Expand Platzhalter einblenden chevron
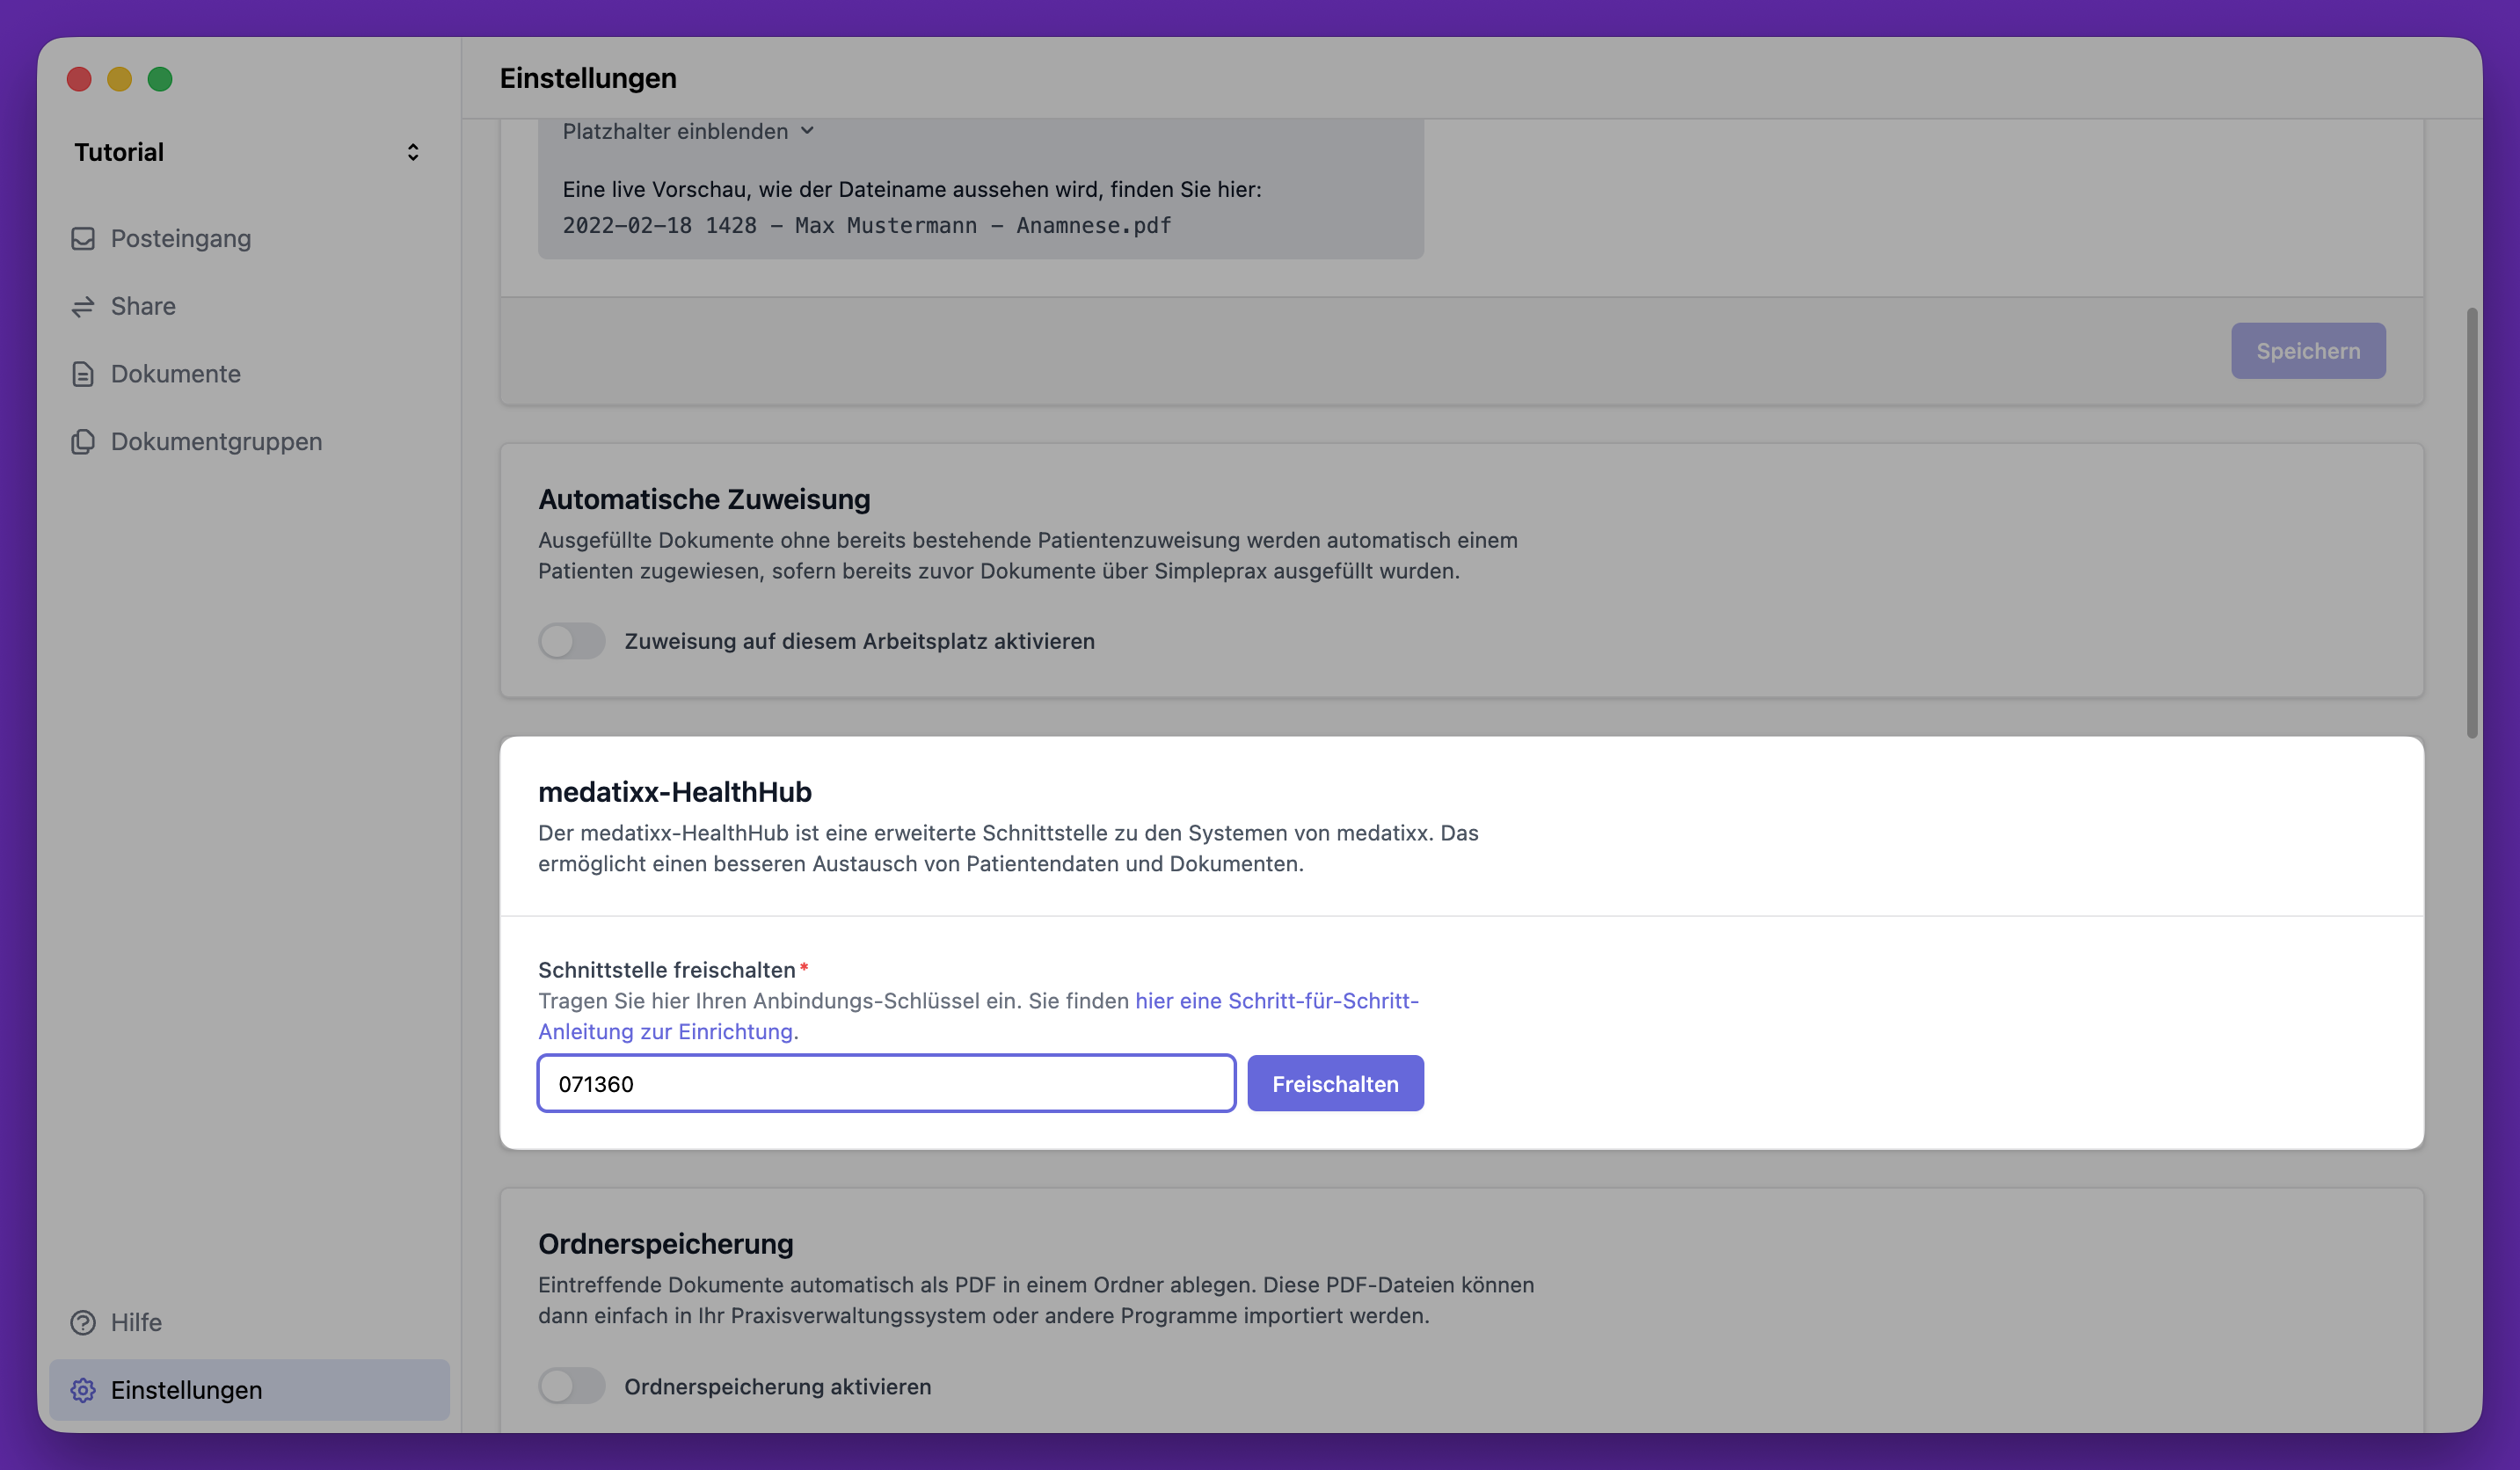Image resolution: width=2520 pixels, height=1470 pixels. click(x=808, y=131)
